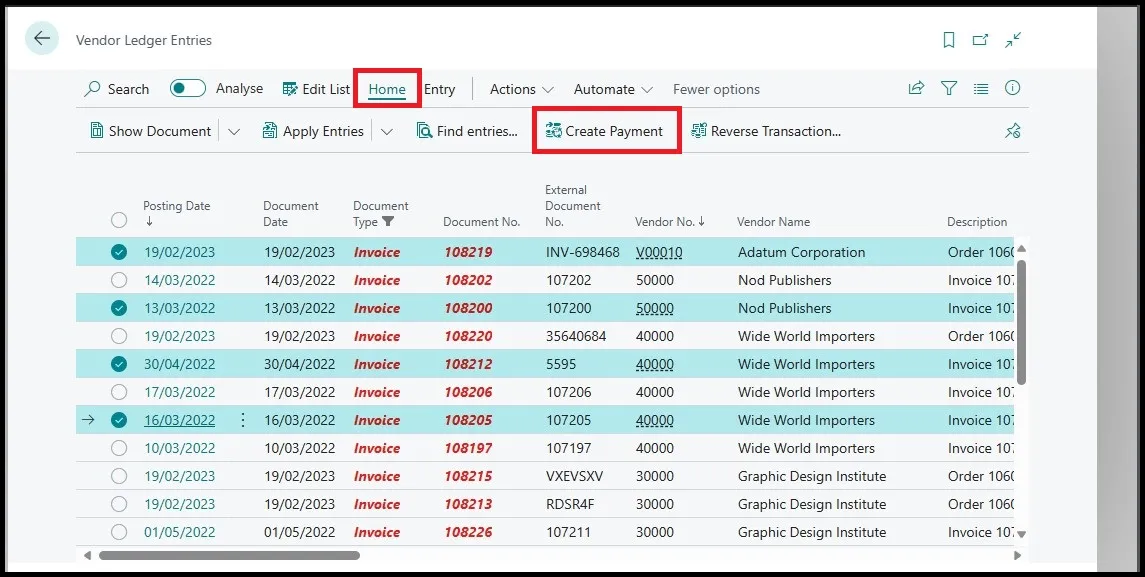Open vendor number link V00010
This screenshot has width=1145, height=577.
click(659, 252)
